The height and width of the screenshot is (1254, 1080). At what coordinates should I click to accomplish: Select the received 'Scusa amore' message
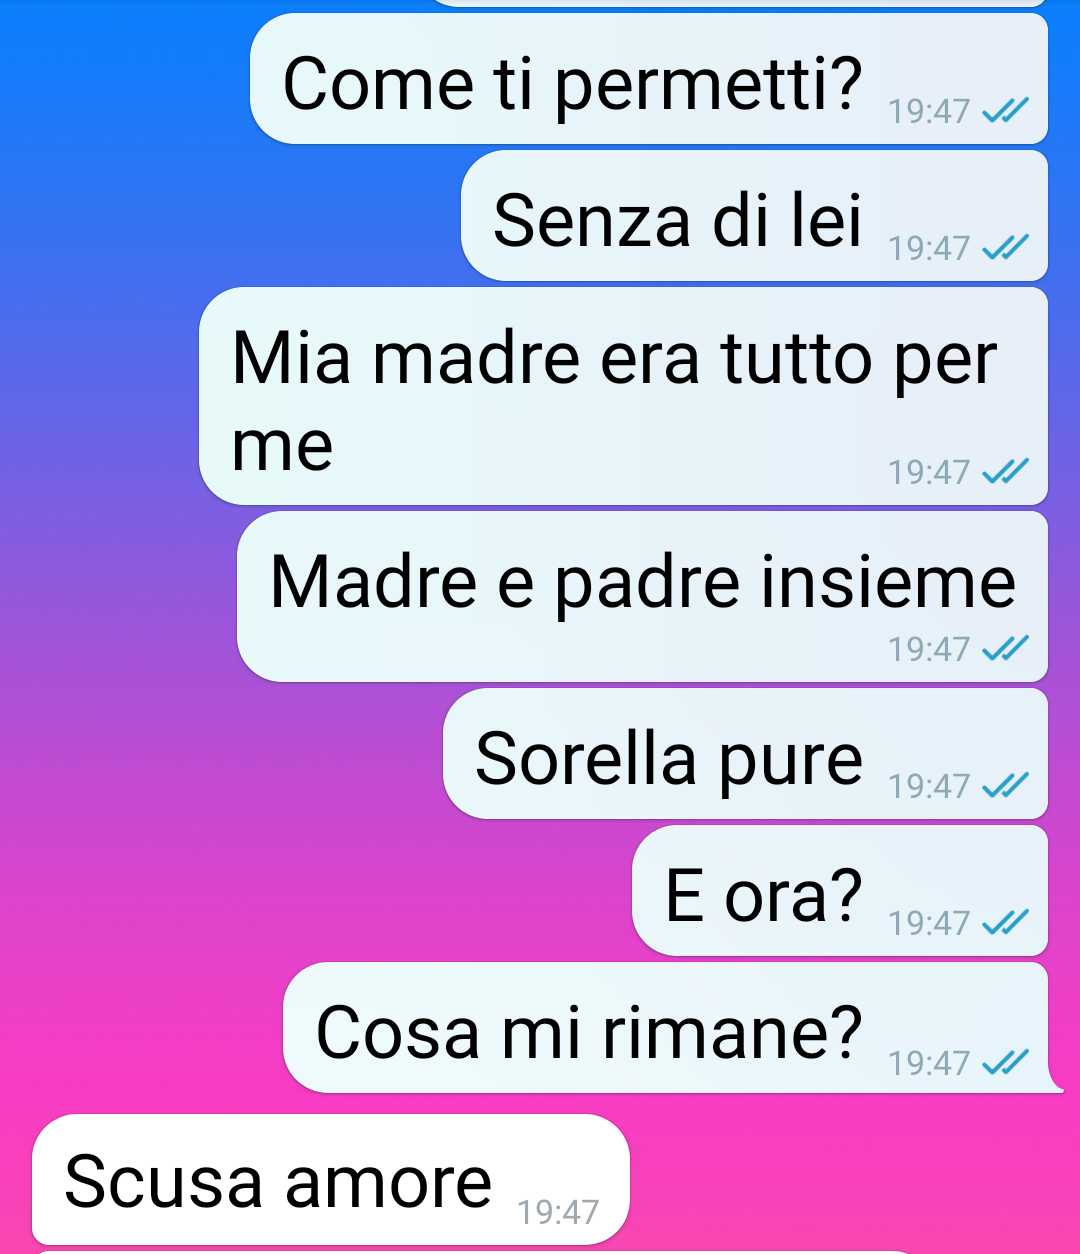click(x=331, y=1179)
